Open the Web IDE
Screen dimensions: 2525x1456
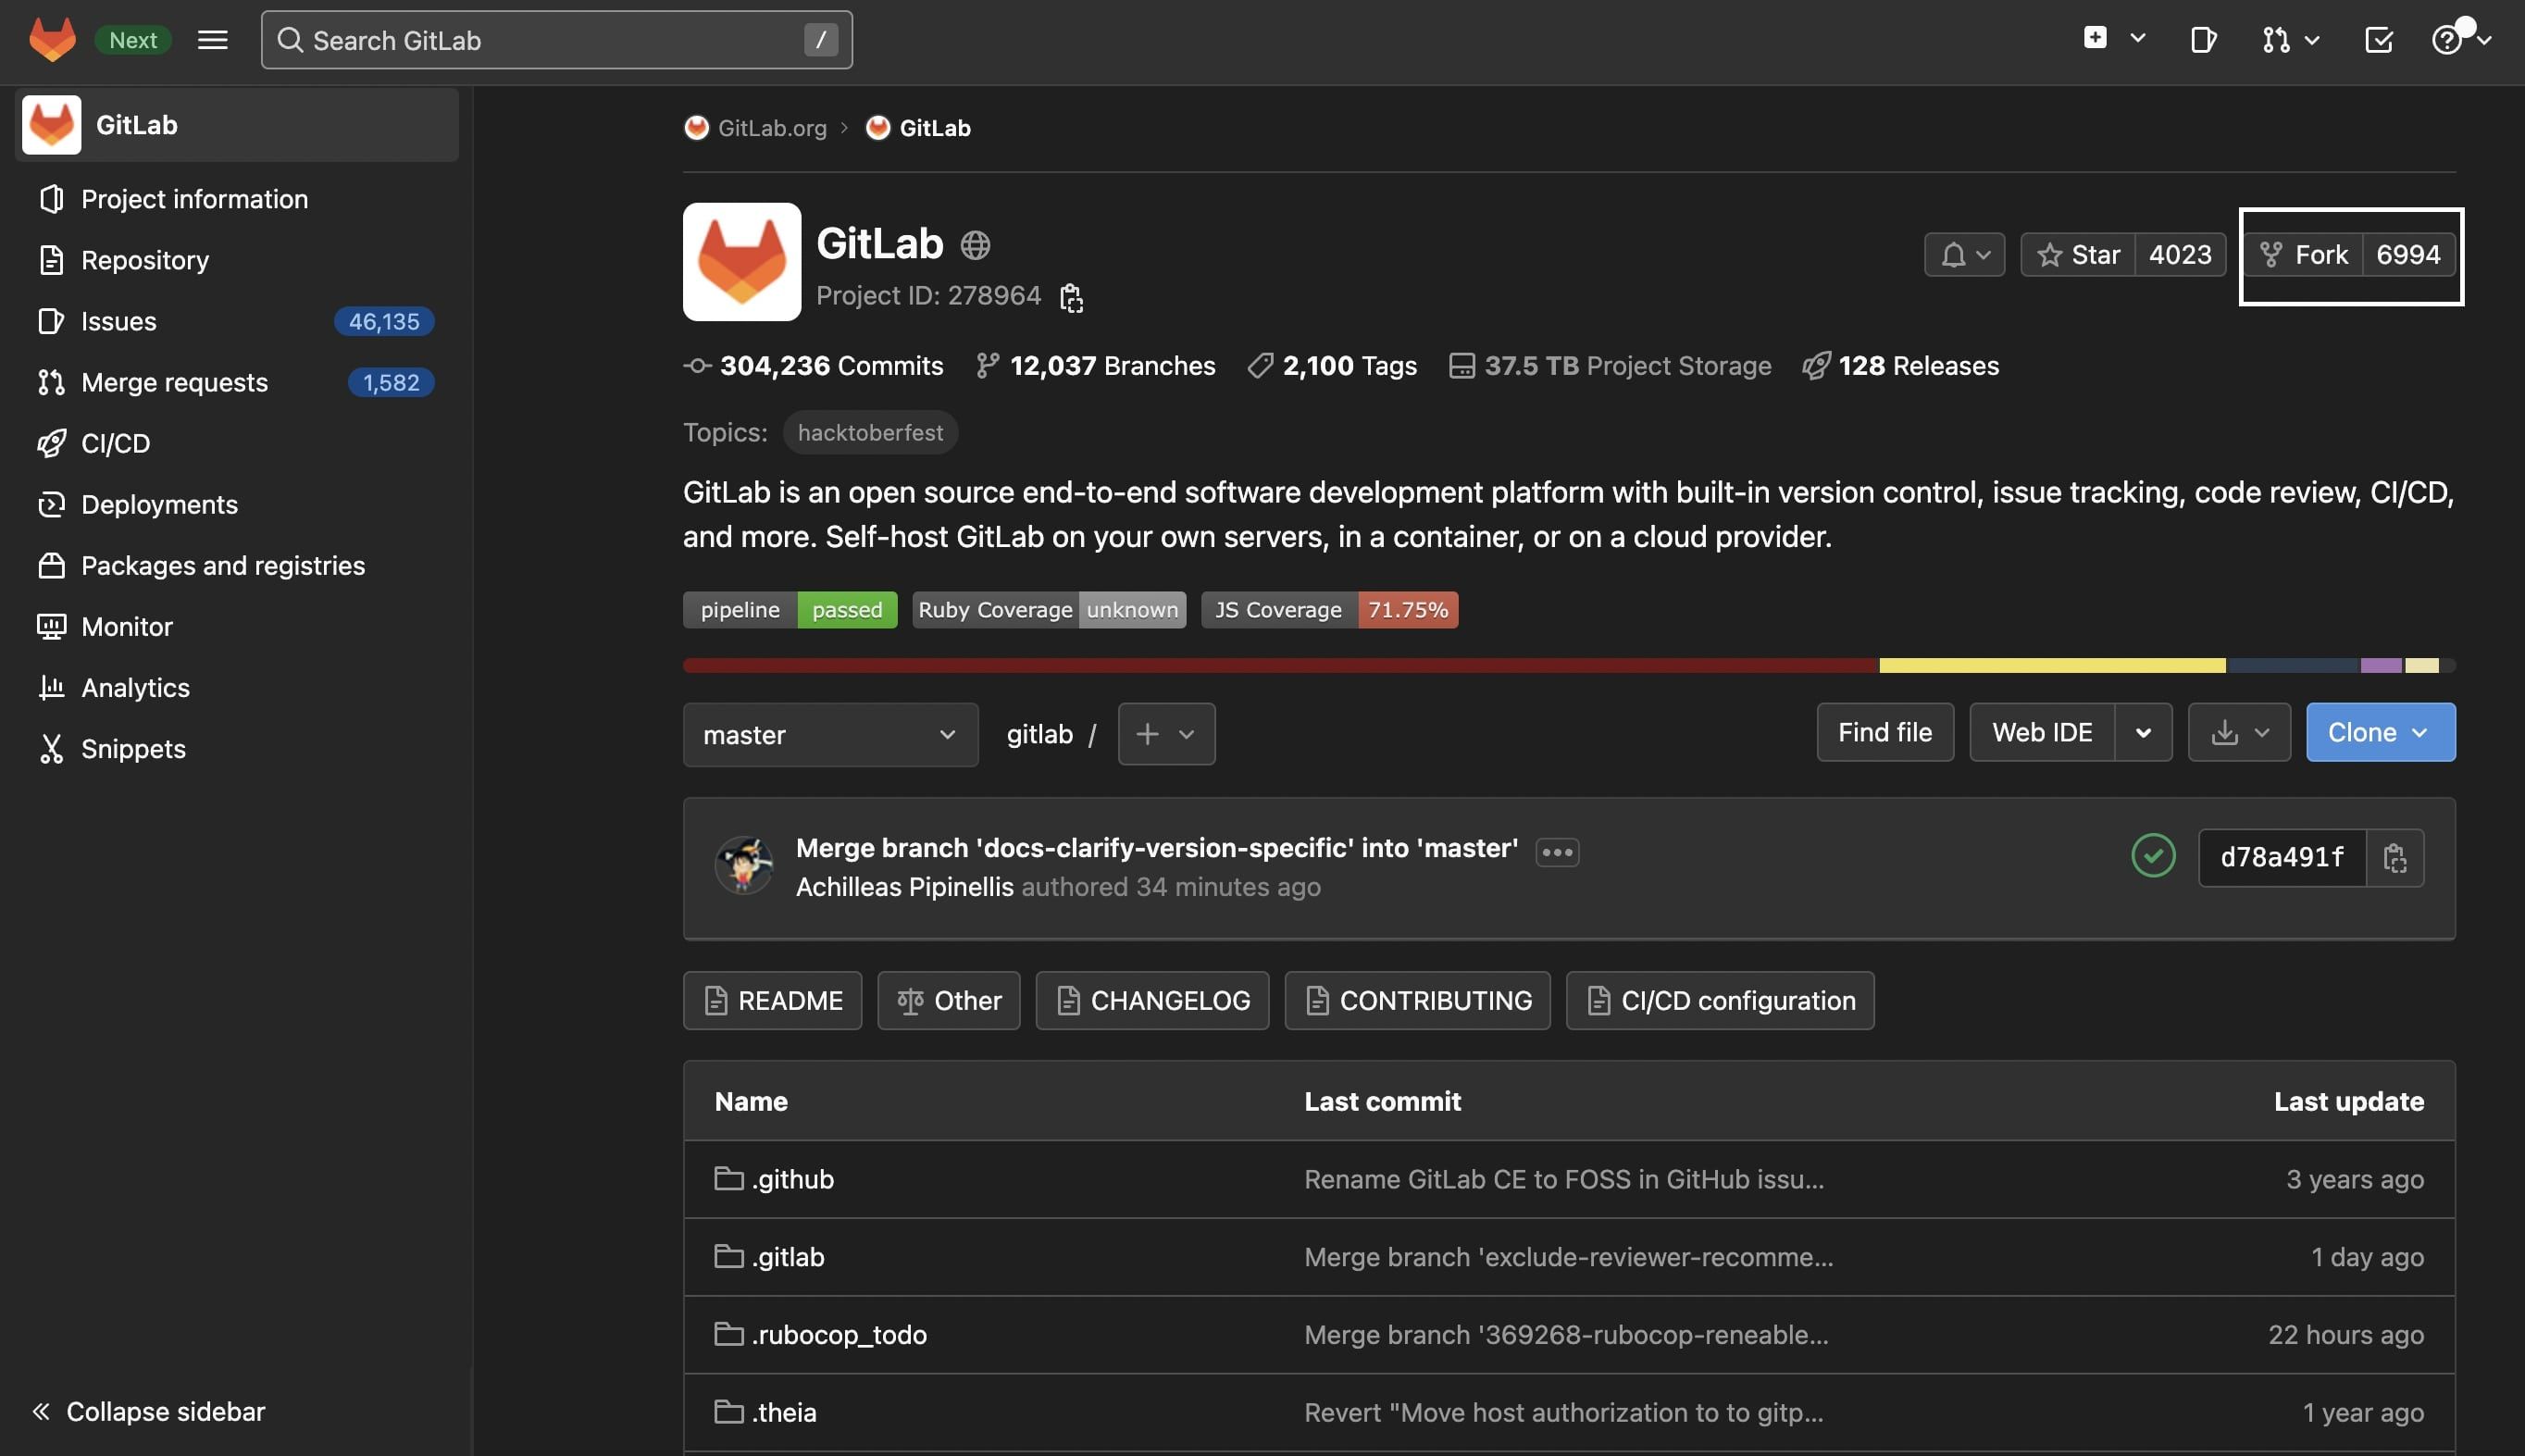pyautogui.click(x=2042, y=733)
